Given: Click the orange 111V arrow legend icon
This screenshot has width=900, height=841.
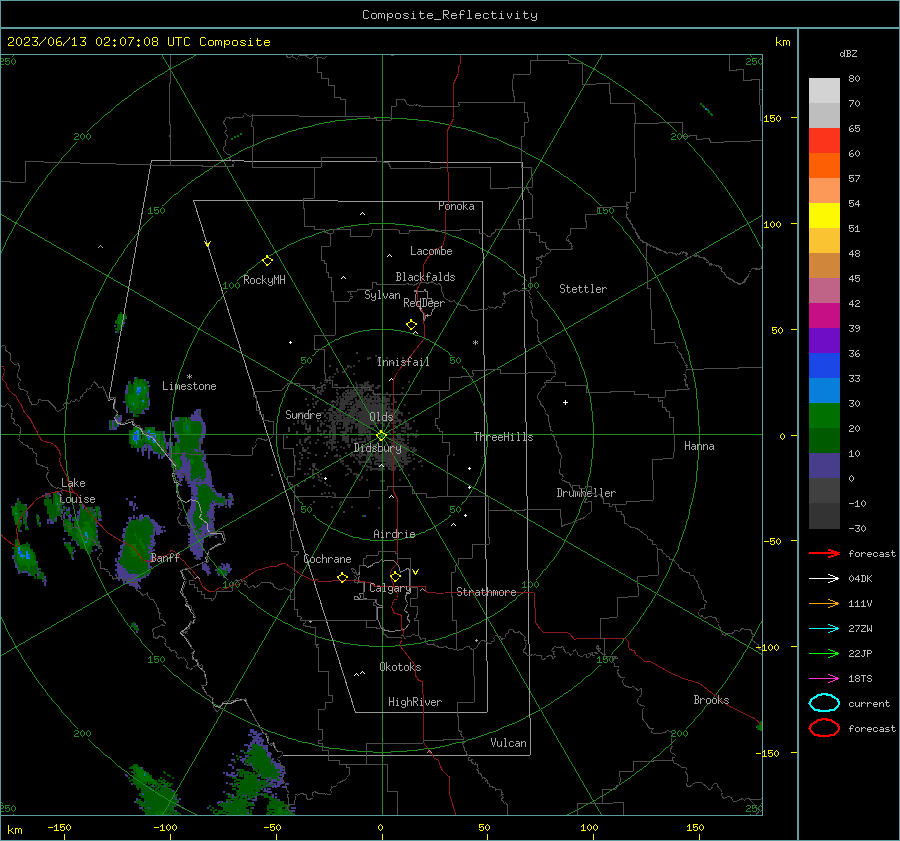Looking at the screenshot, I should coord(824,603).
